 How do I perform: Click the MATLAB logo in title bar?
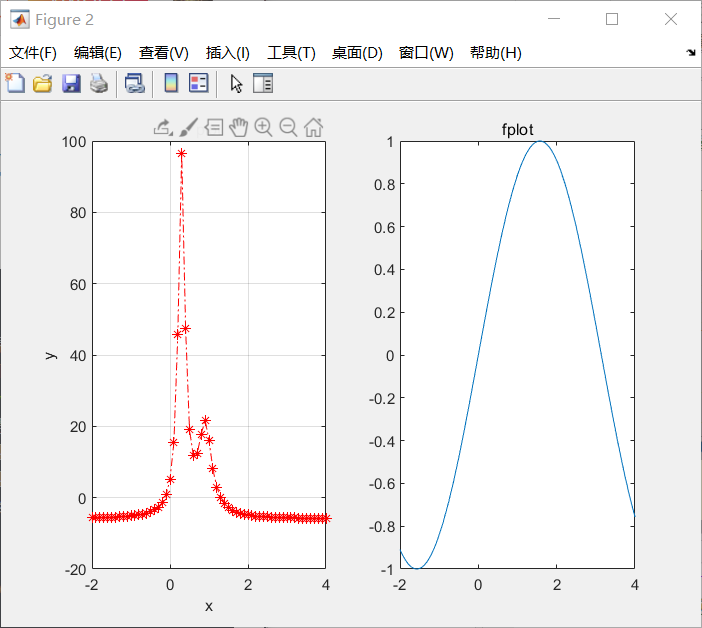(20, 19)
